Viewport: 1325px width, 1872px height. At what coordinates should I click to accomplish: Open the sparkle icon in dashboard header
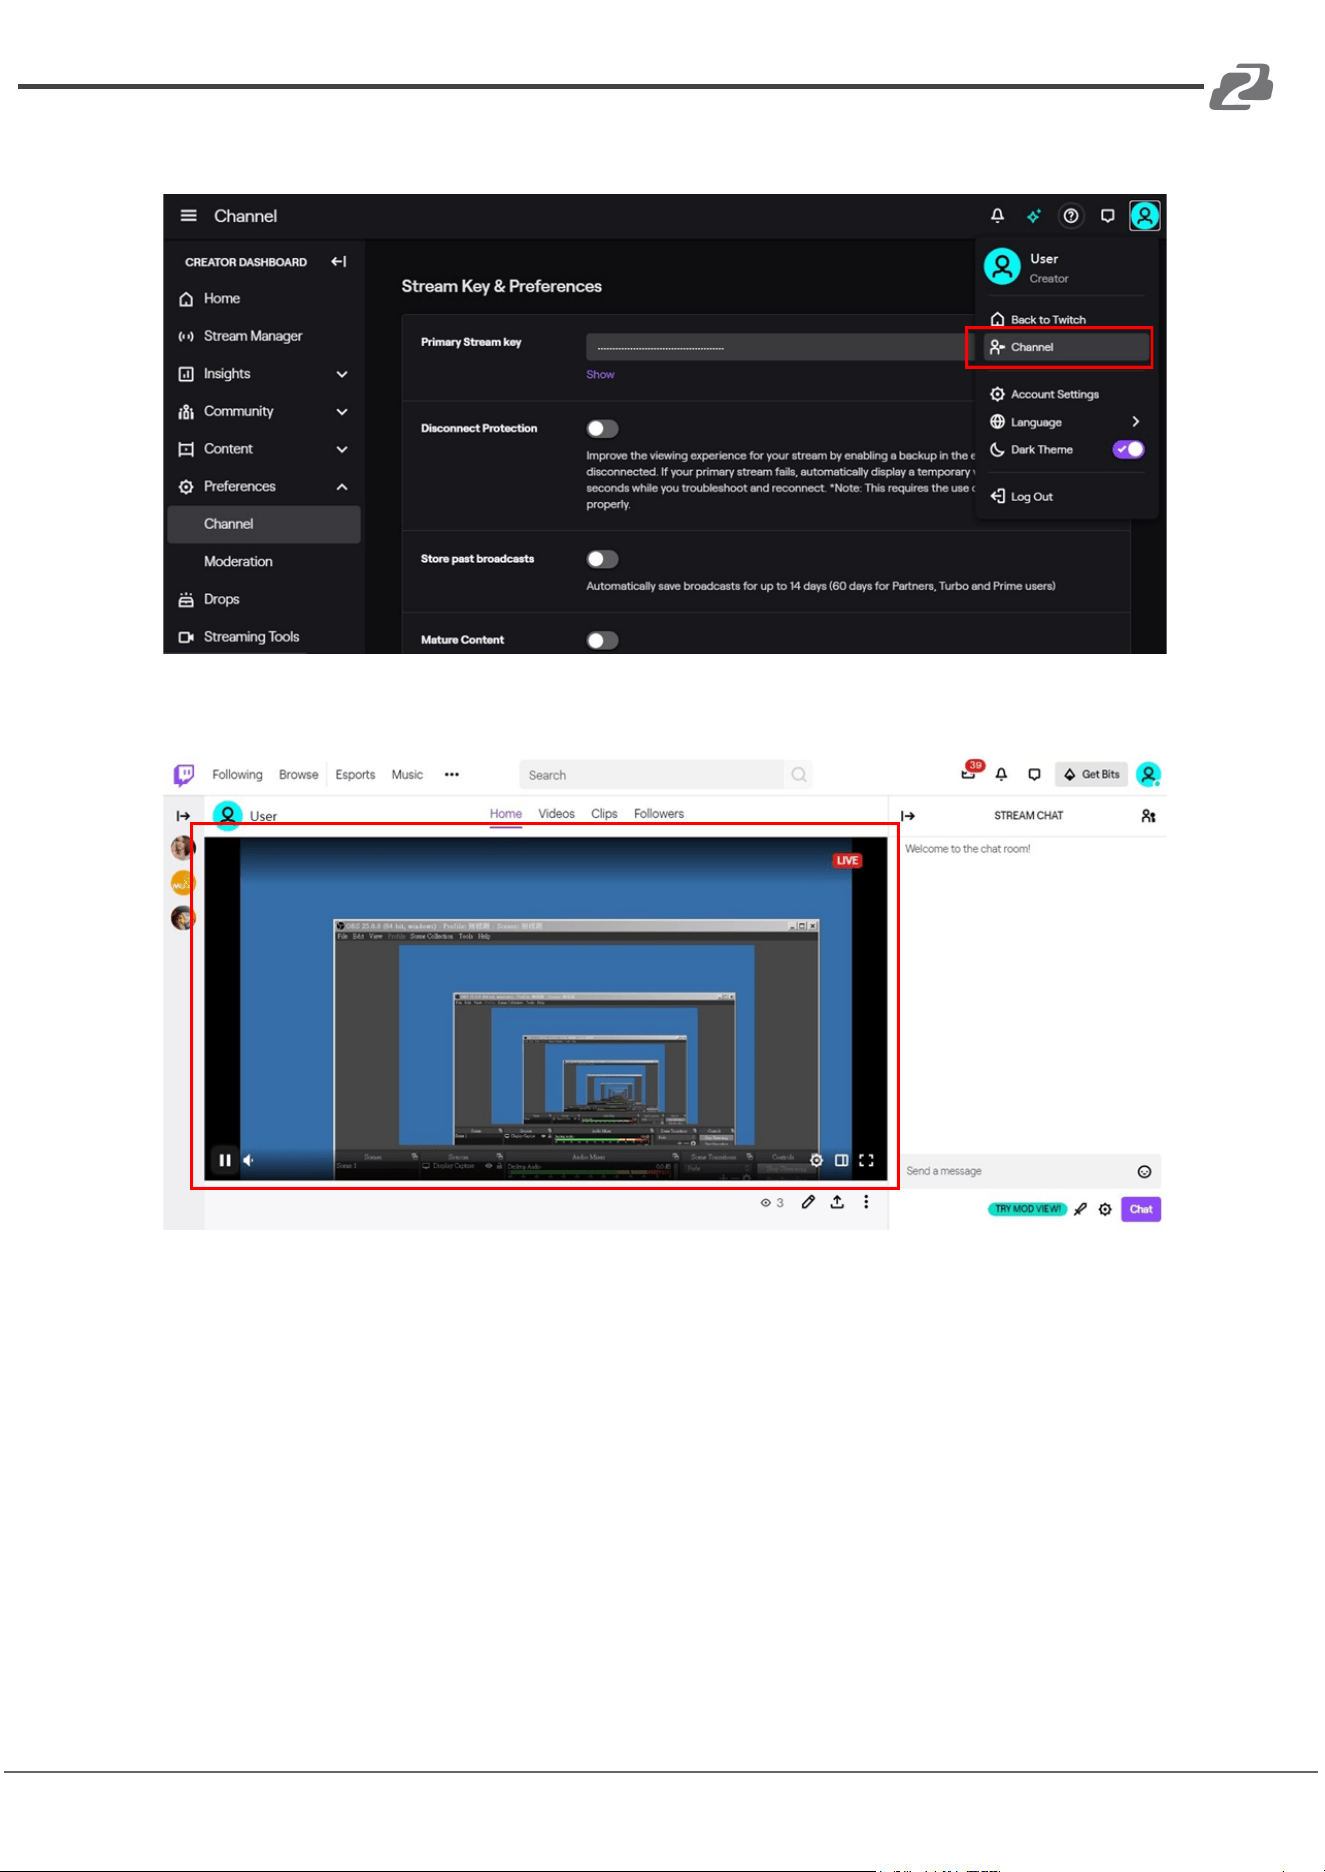[x=1034, y=216]
